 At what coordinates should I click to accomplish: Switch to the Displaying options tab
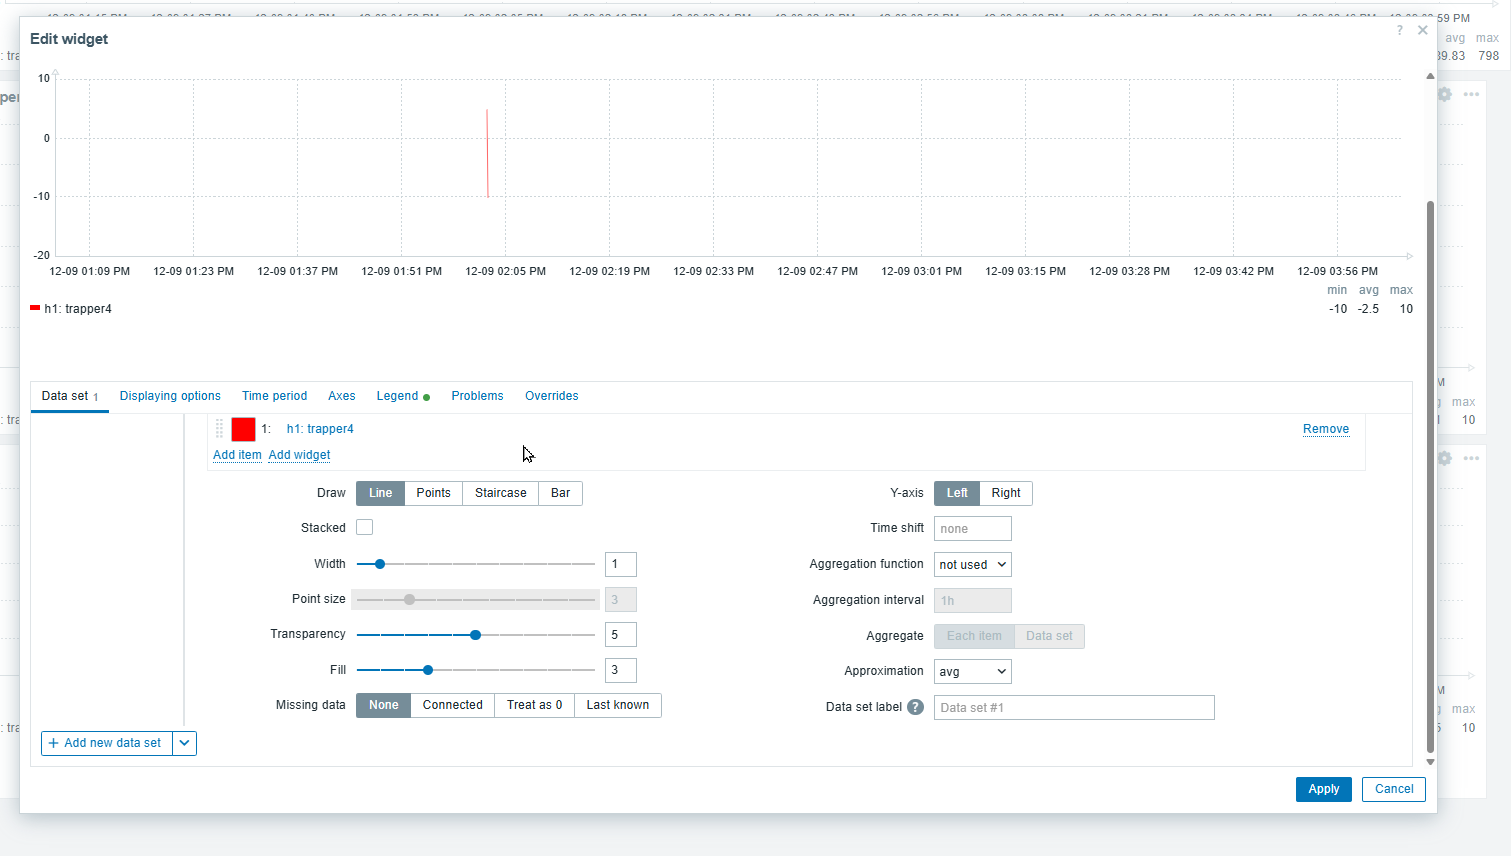point(170,396)
